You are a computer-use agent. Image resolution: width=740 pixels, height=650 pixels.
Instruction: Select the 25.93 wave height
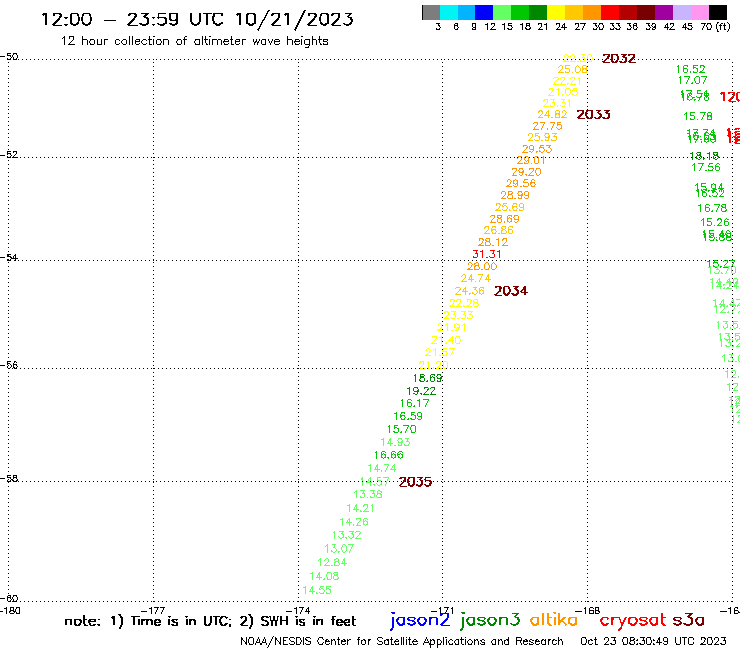click(542, 137)
